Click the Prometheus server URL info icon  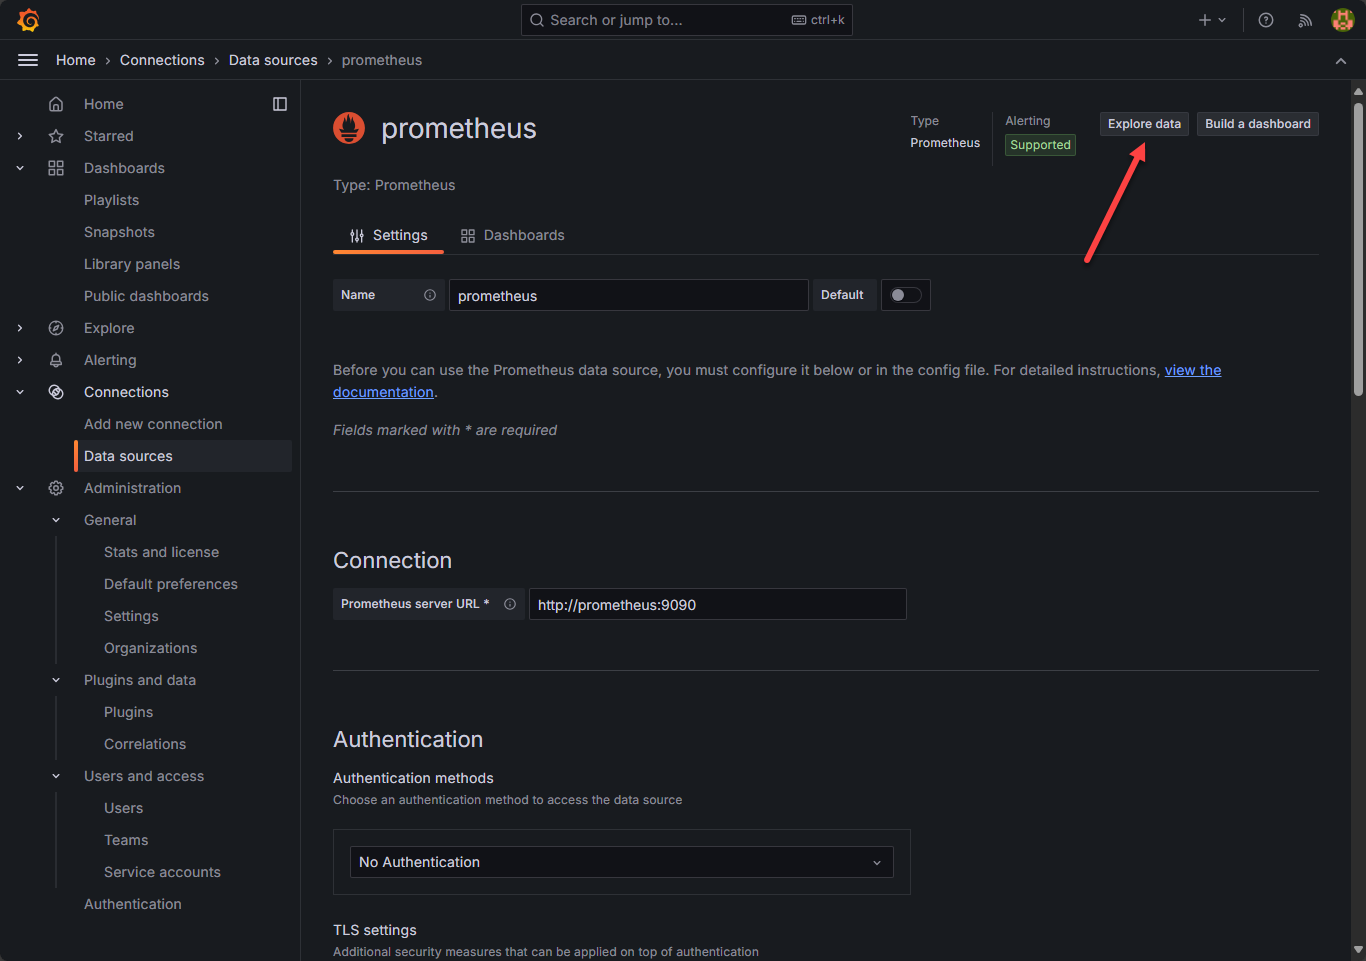(x=510, y=604)
